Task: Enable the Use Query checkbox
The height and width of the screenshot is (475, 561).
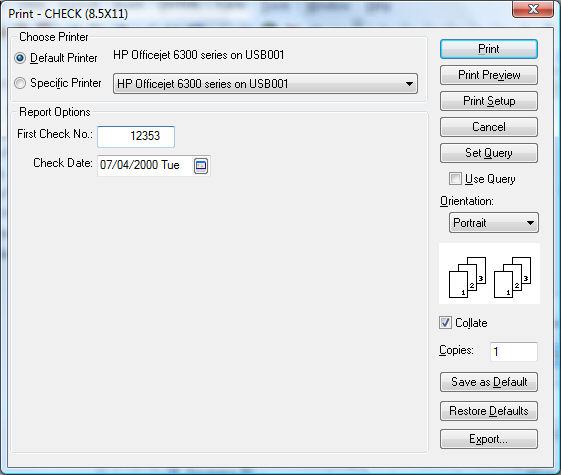Action: click(455, 178)
